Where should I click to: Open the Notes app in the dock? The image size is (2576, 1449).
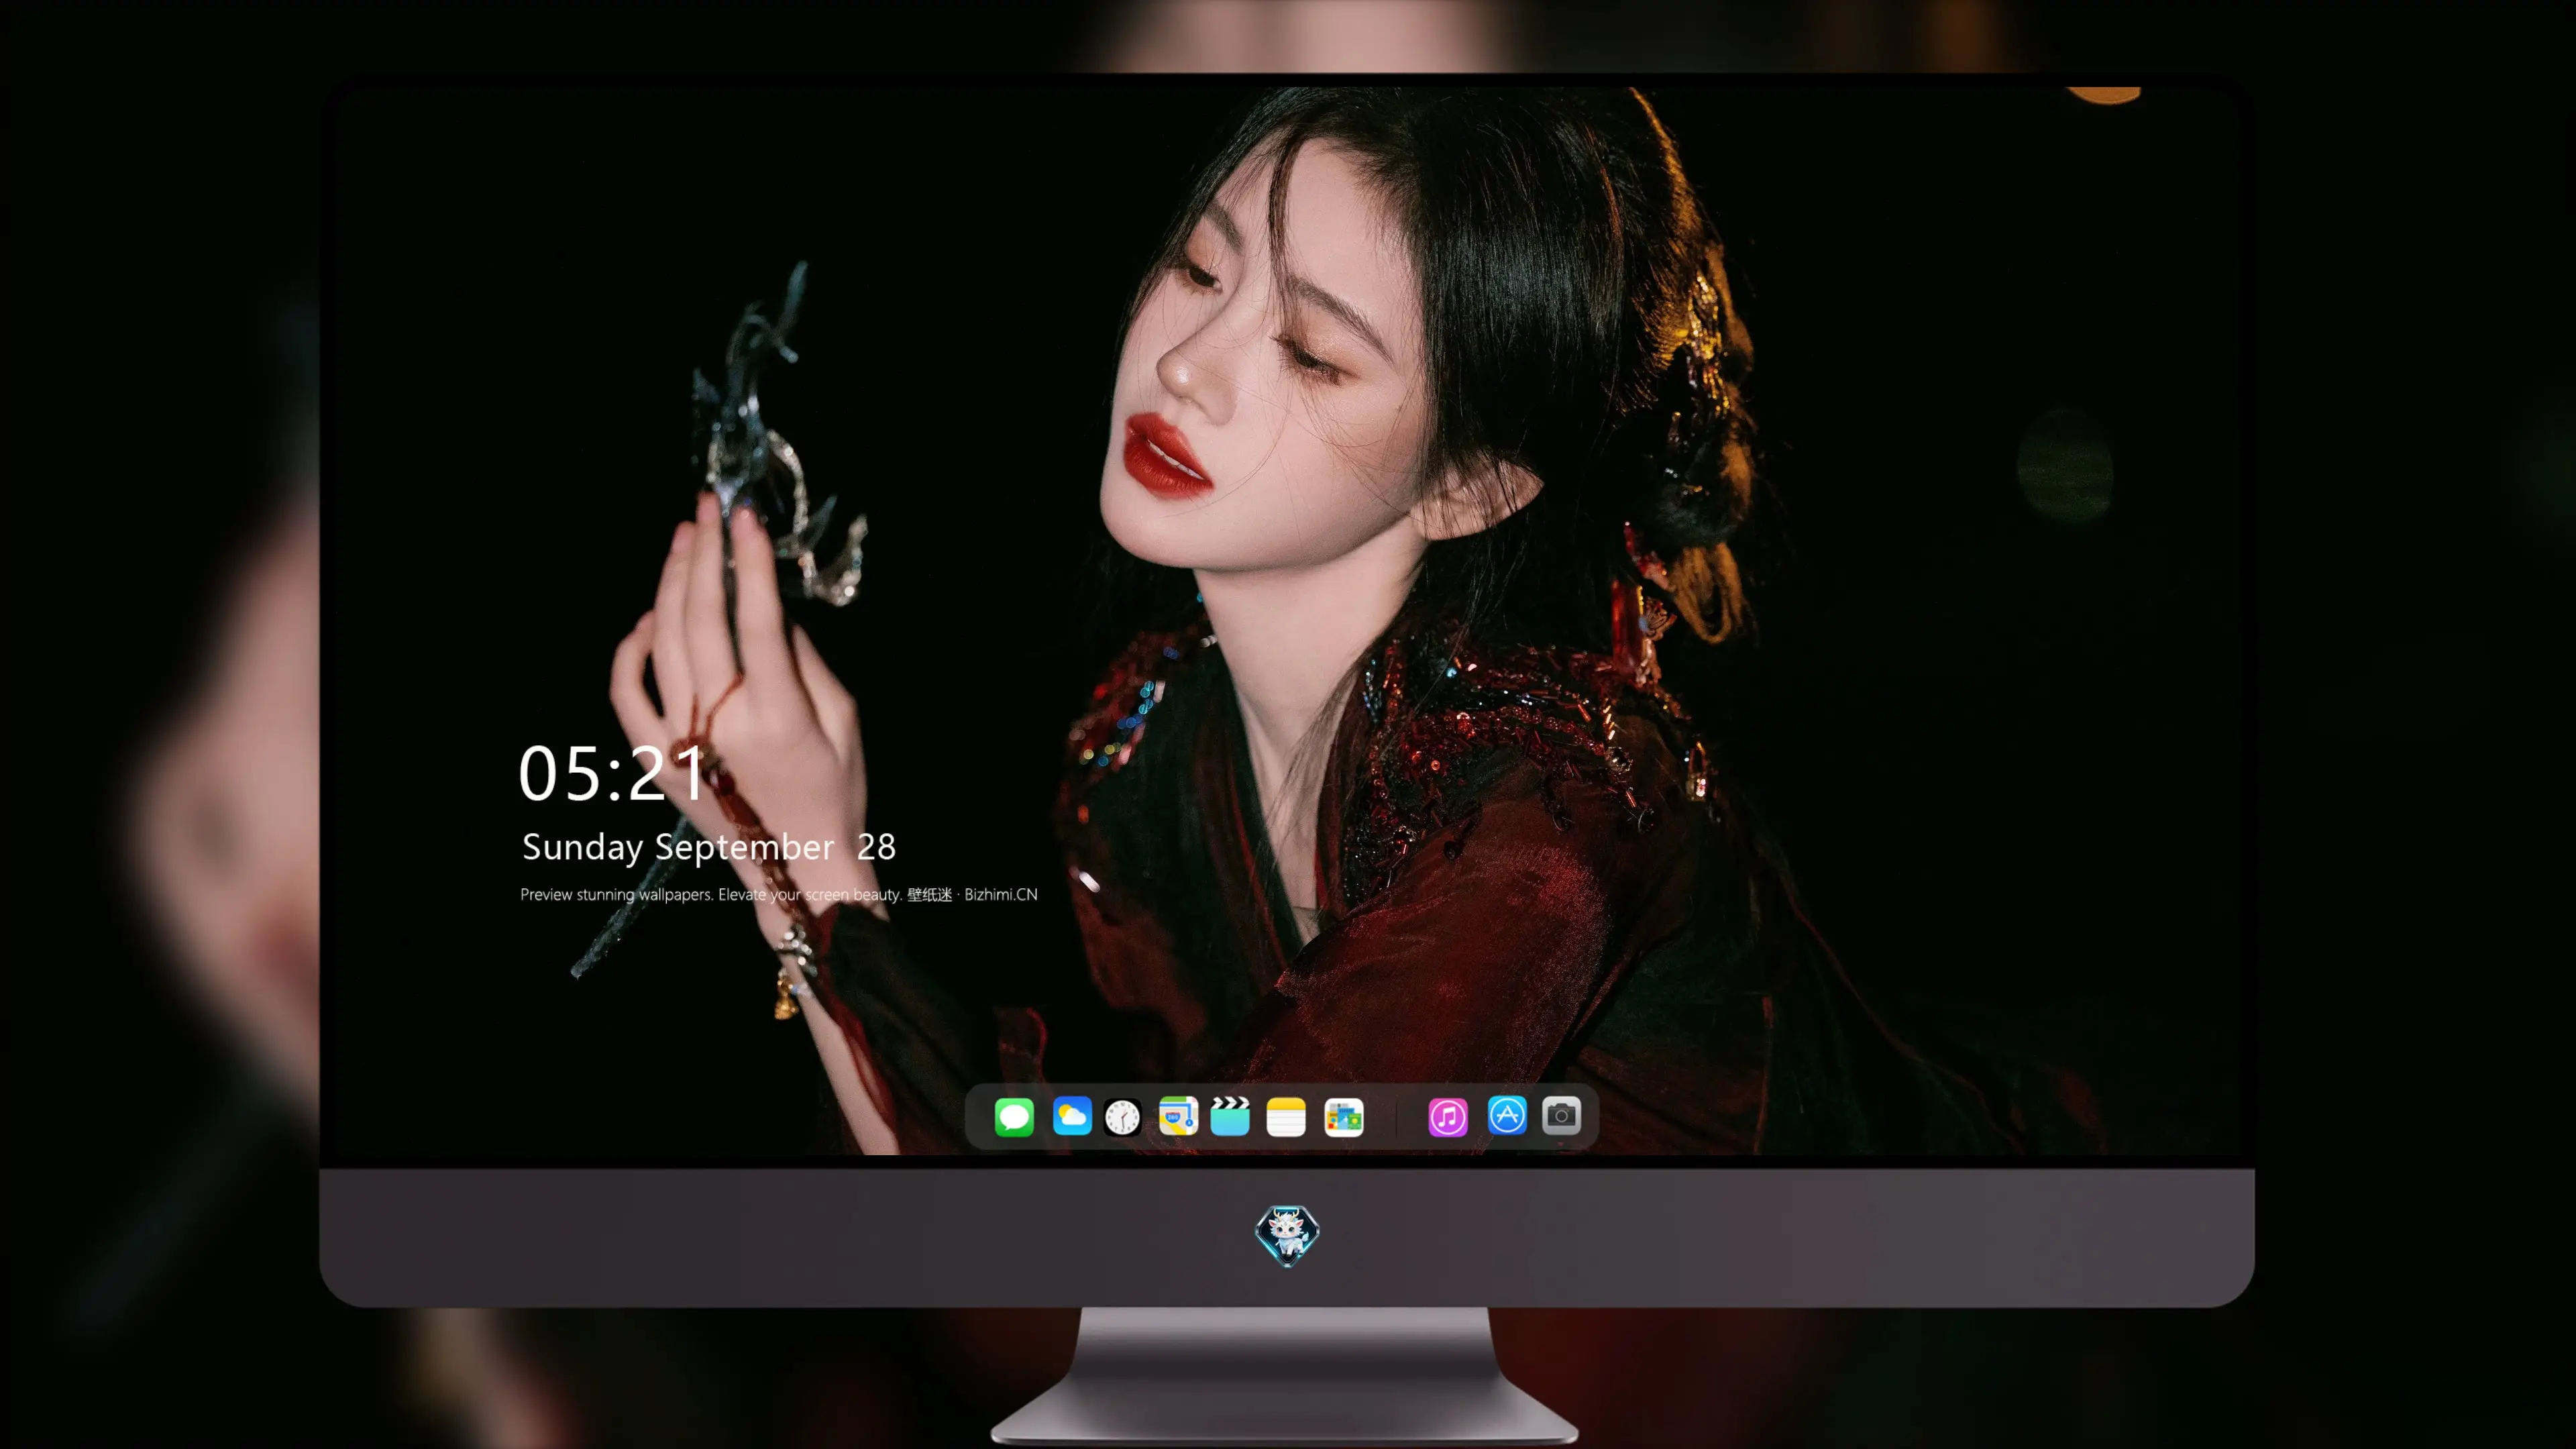[x=1286, y=1116]
